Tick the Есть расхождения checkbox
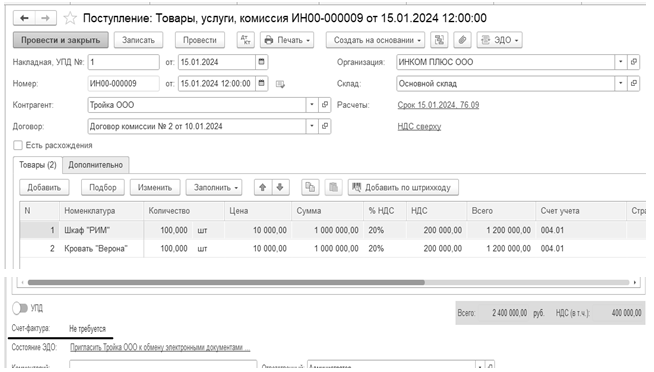This screenshot has height=372, width=654. [x=18, y=145]
